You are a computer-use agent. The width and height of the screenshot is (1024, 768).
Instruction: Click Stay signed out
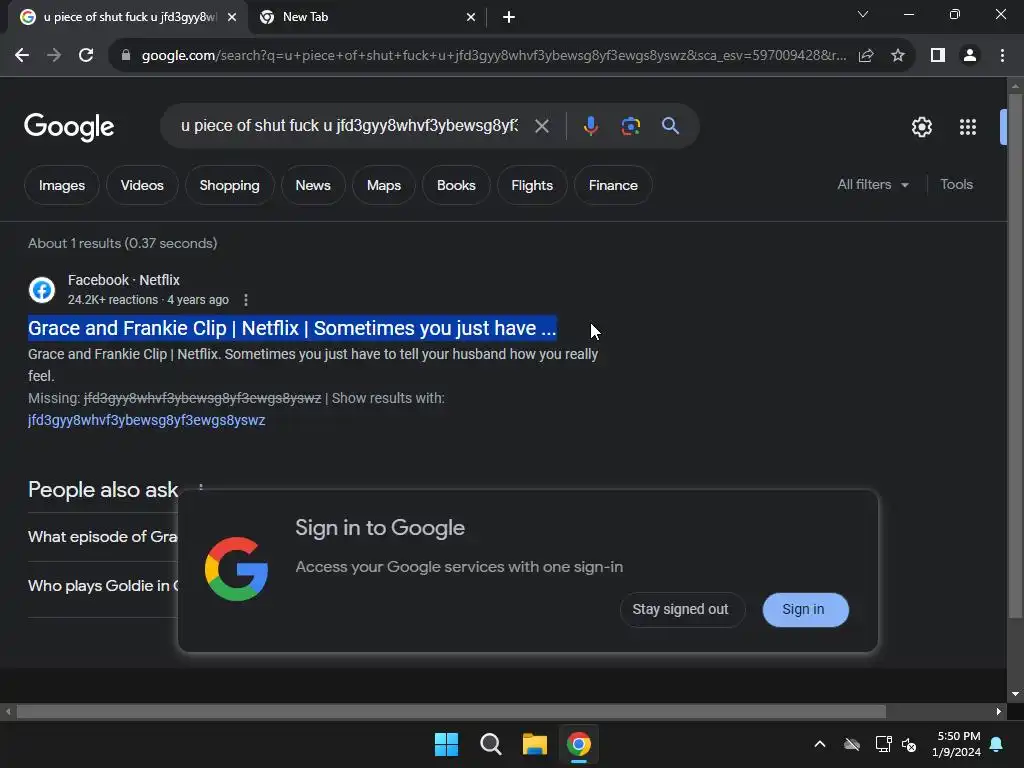[x=680, y=609]
